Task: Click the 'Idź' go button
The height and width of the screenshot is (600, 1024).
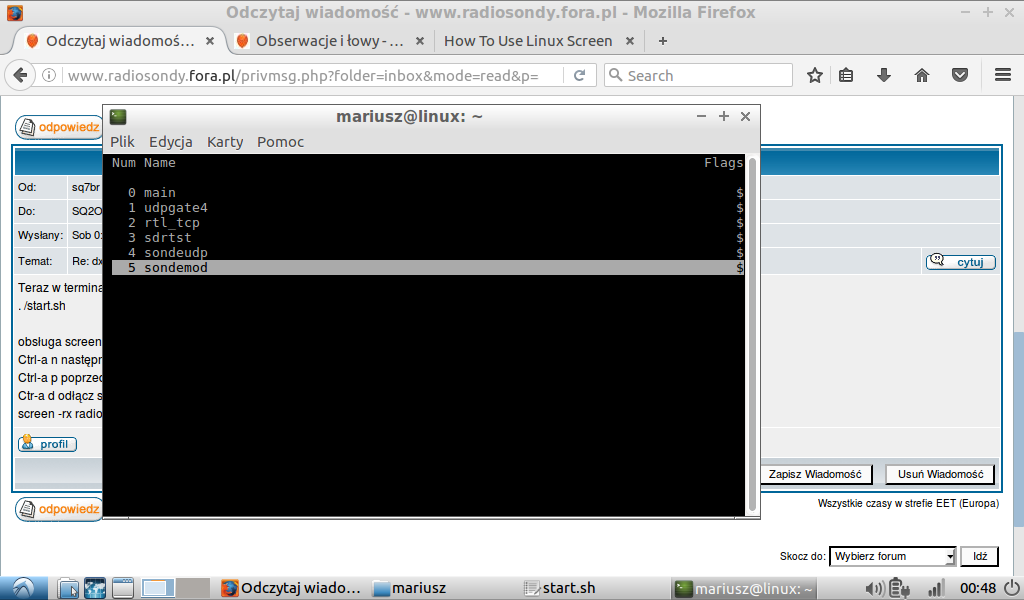Action: point(980,556)
